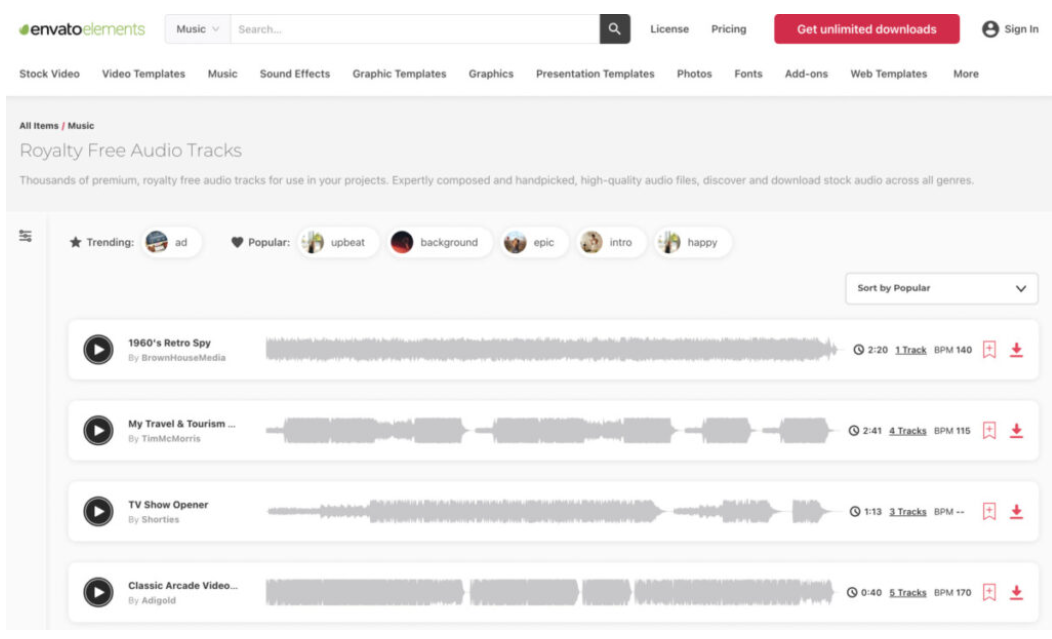Open the 1960's Retro Spy title
The width and height of the screenshot is (1052, 639).
point(169,342)
